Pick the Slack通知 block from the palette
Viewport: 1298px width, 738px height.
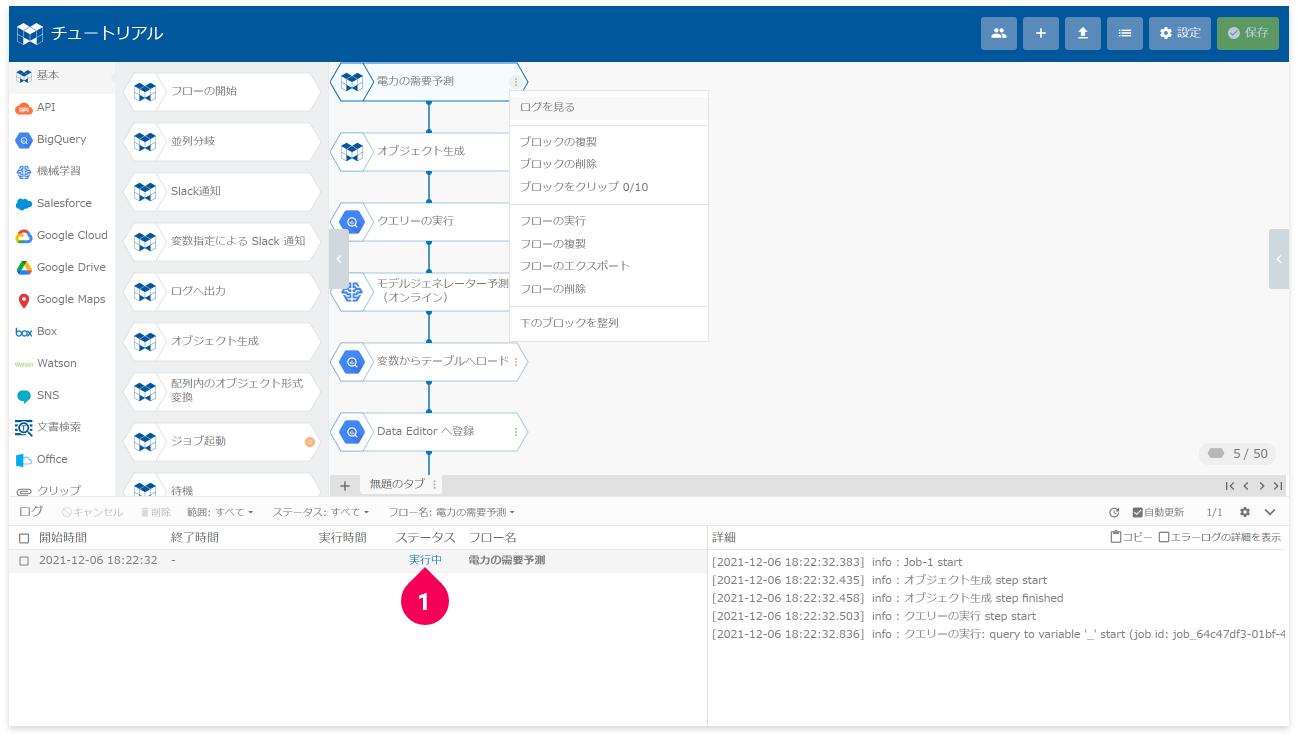coord(222,191)
